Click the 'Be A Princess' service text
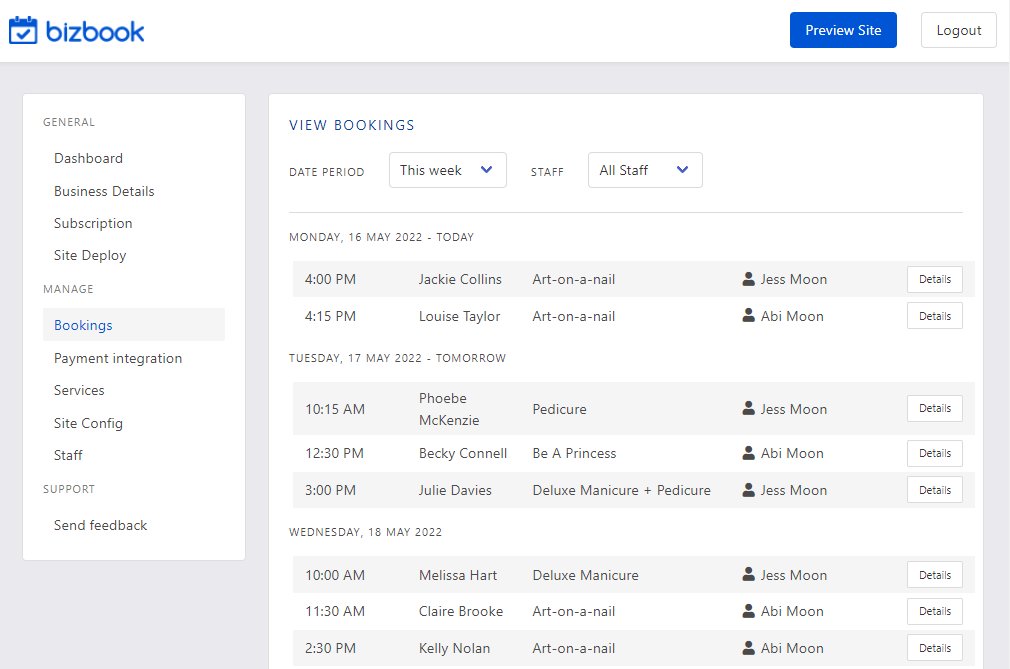This screenshot has width=1010, height=669. (x=574, y=453)
